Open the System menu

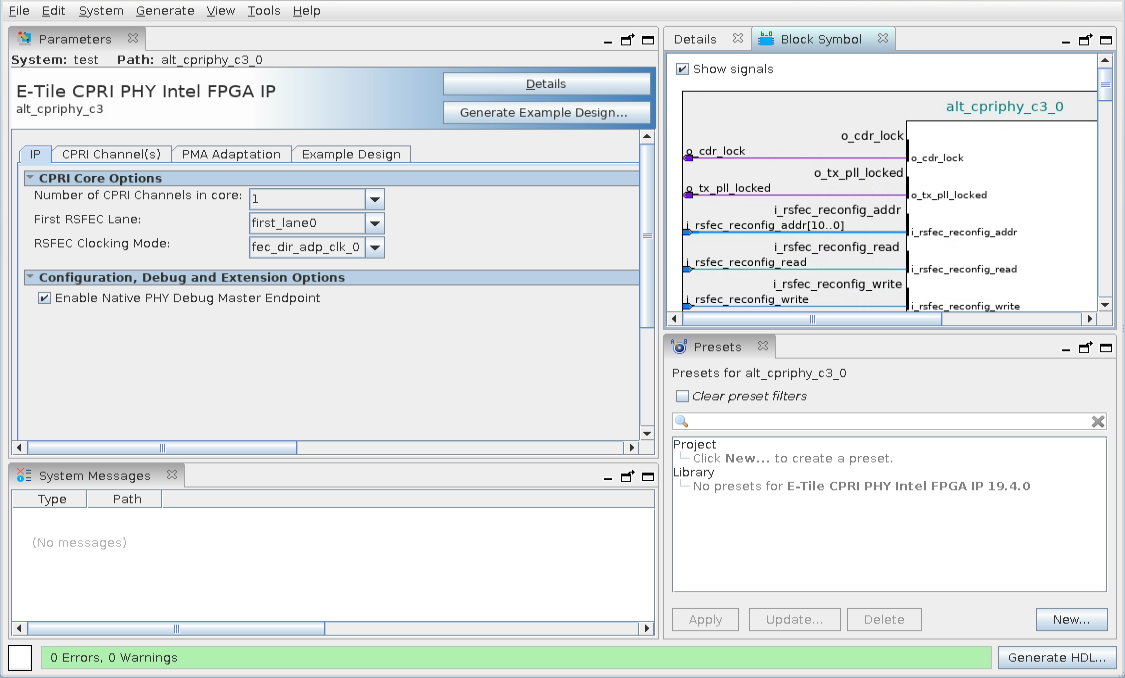pos(101,11)
